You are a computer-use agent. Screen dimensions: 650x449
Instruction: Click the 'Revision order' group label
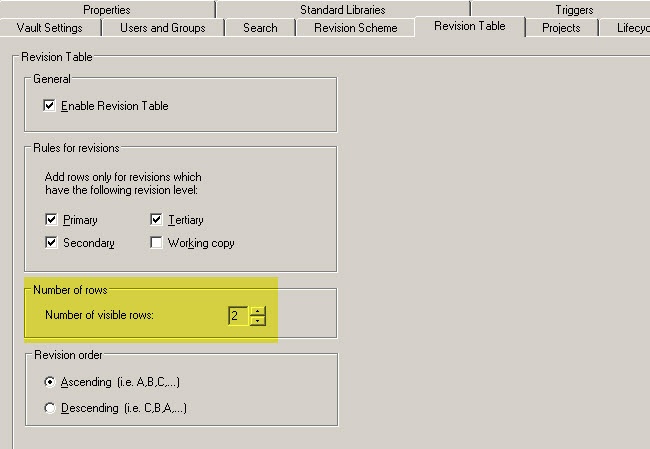68,355
